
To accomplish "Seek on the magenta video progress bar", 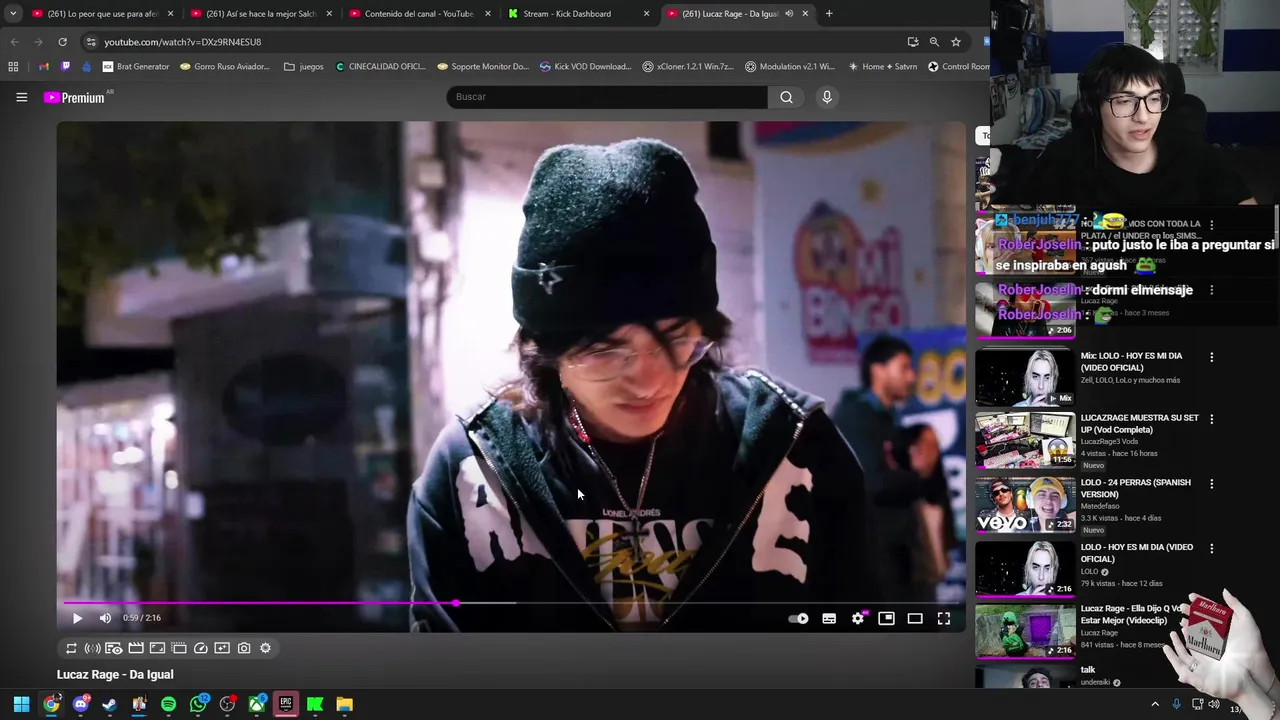I will click(510, 603).
